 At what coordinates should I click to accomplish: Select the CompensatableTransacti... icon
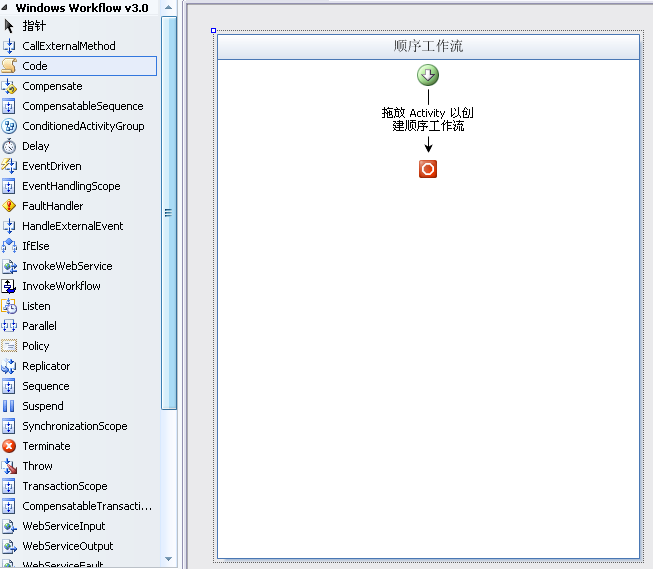click(9, 506)
